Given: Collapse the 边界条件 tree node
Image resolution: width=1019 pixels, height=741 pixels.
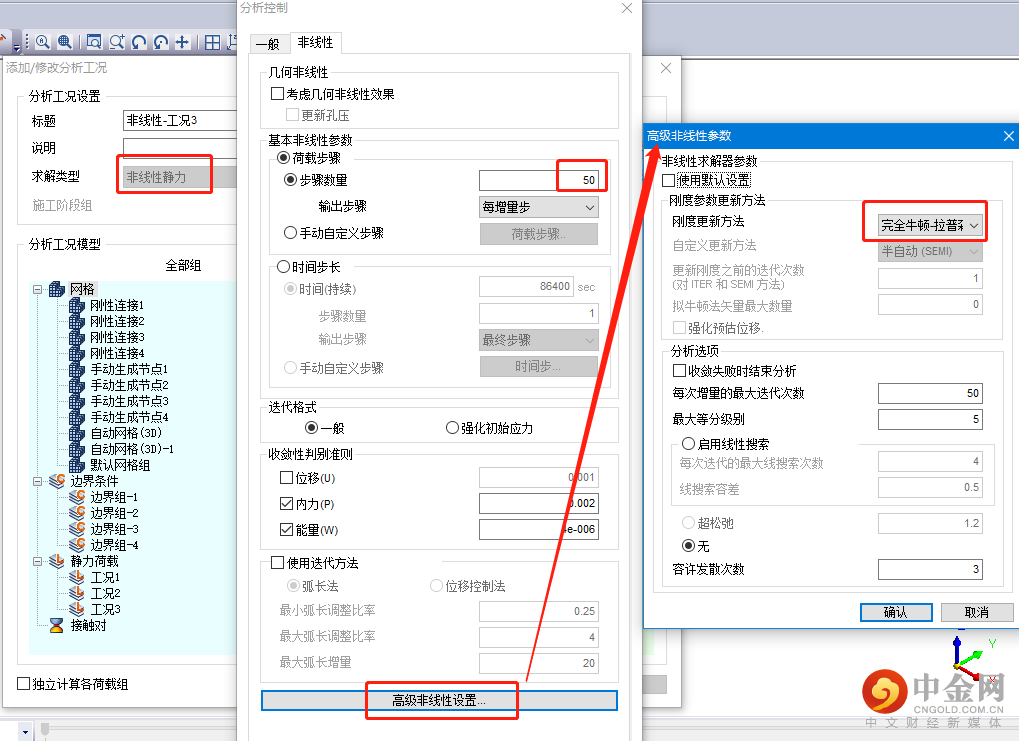Looking at the screenshot, I should click(38, 481).
